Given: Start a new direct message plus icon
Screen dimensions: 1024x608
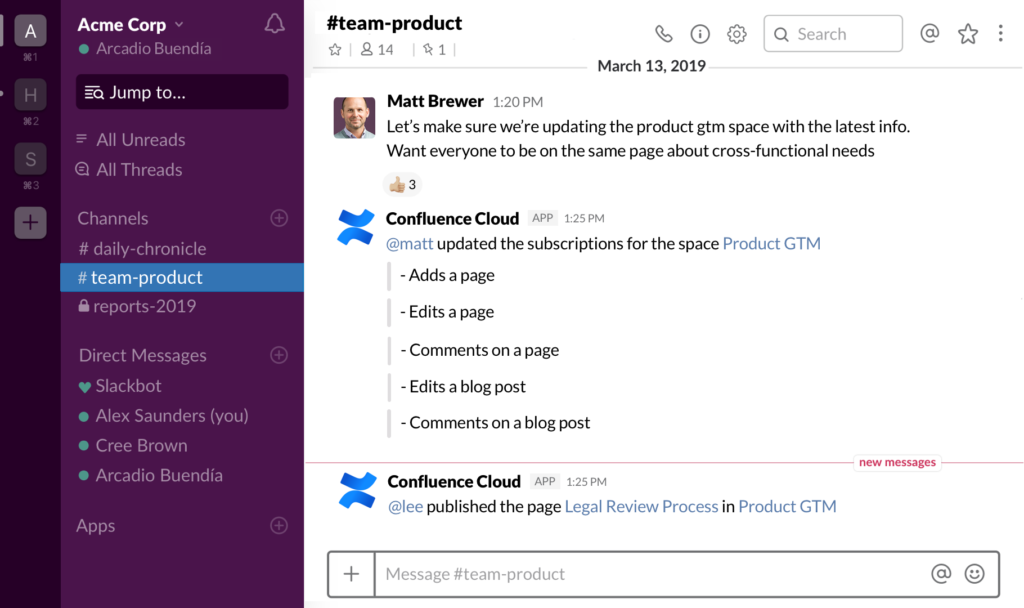Looking at the screenshot, I should [x=279, y=355].
